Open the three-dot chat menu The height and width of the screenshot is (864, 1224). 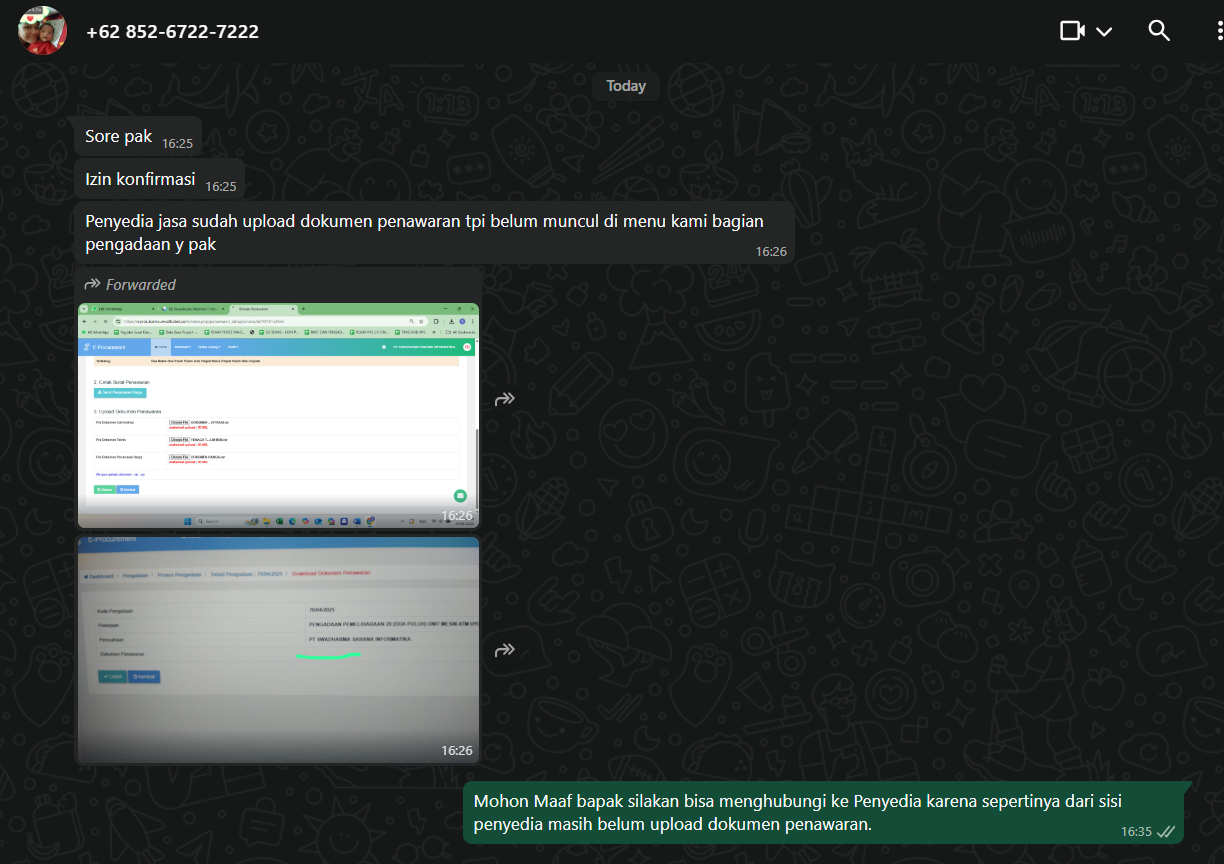[1214, 31]
